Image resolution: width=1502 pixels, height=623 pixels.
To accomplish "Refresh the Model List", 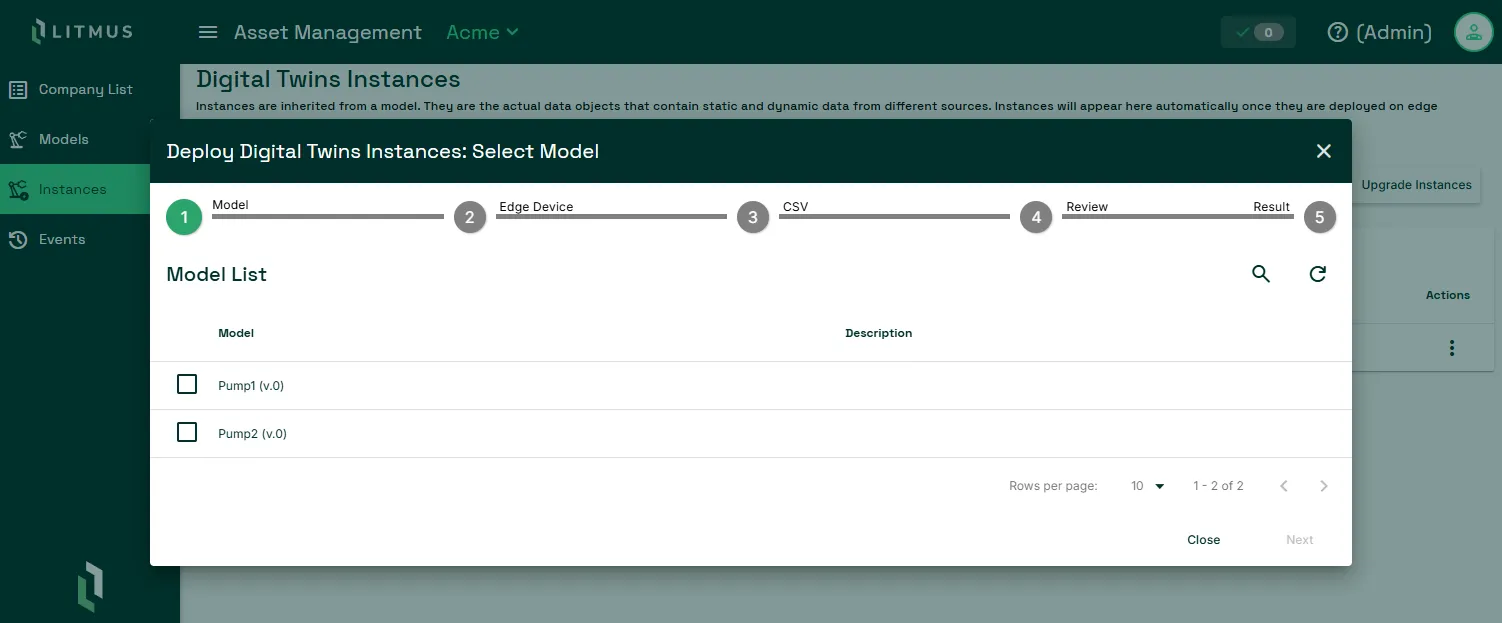I will 1318,274.
